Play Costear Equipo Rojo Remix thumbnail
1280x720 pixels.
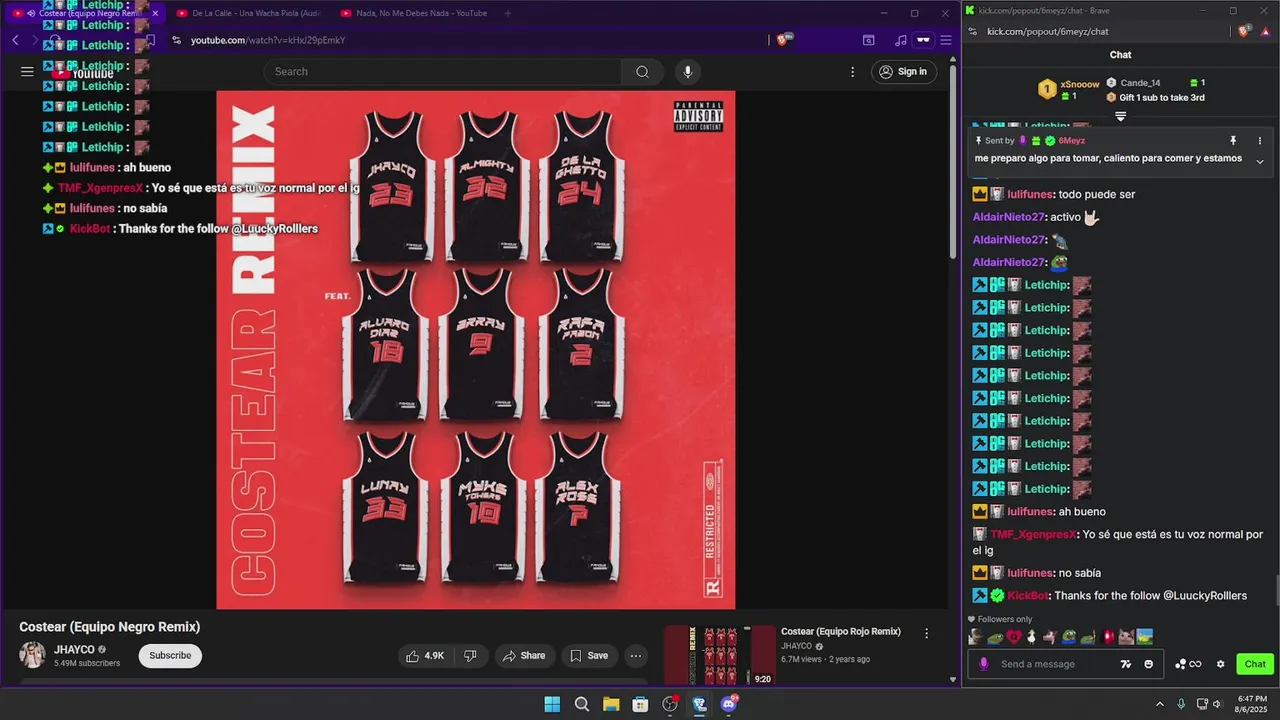click(x=720, y=656)
